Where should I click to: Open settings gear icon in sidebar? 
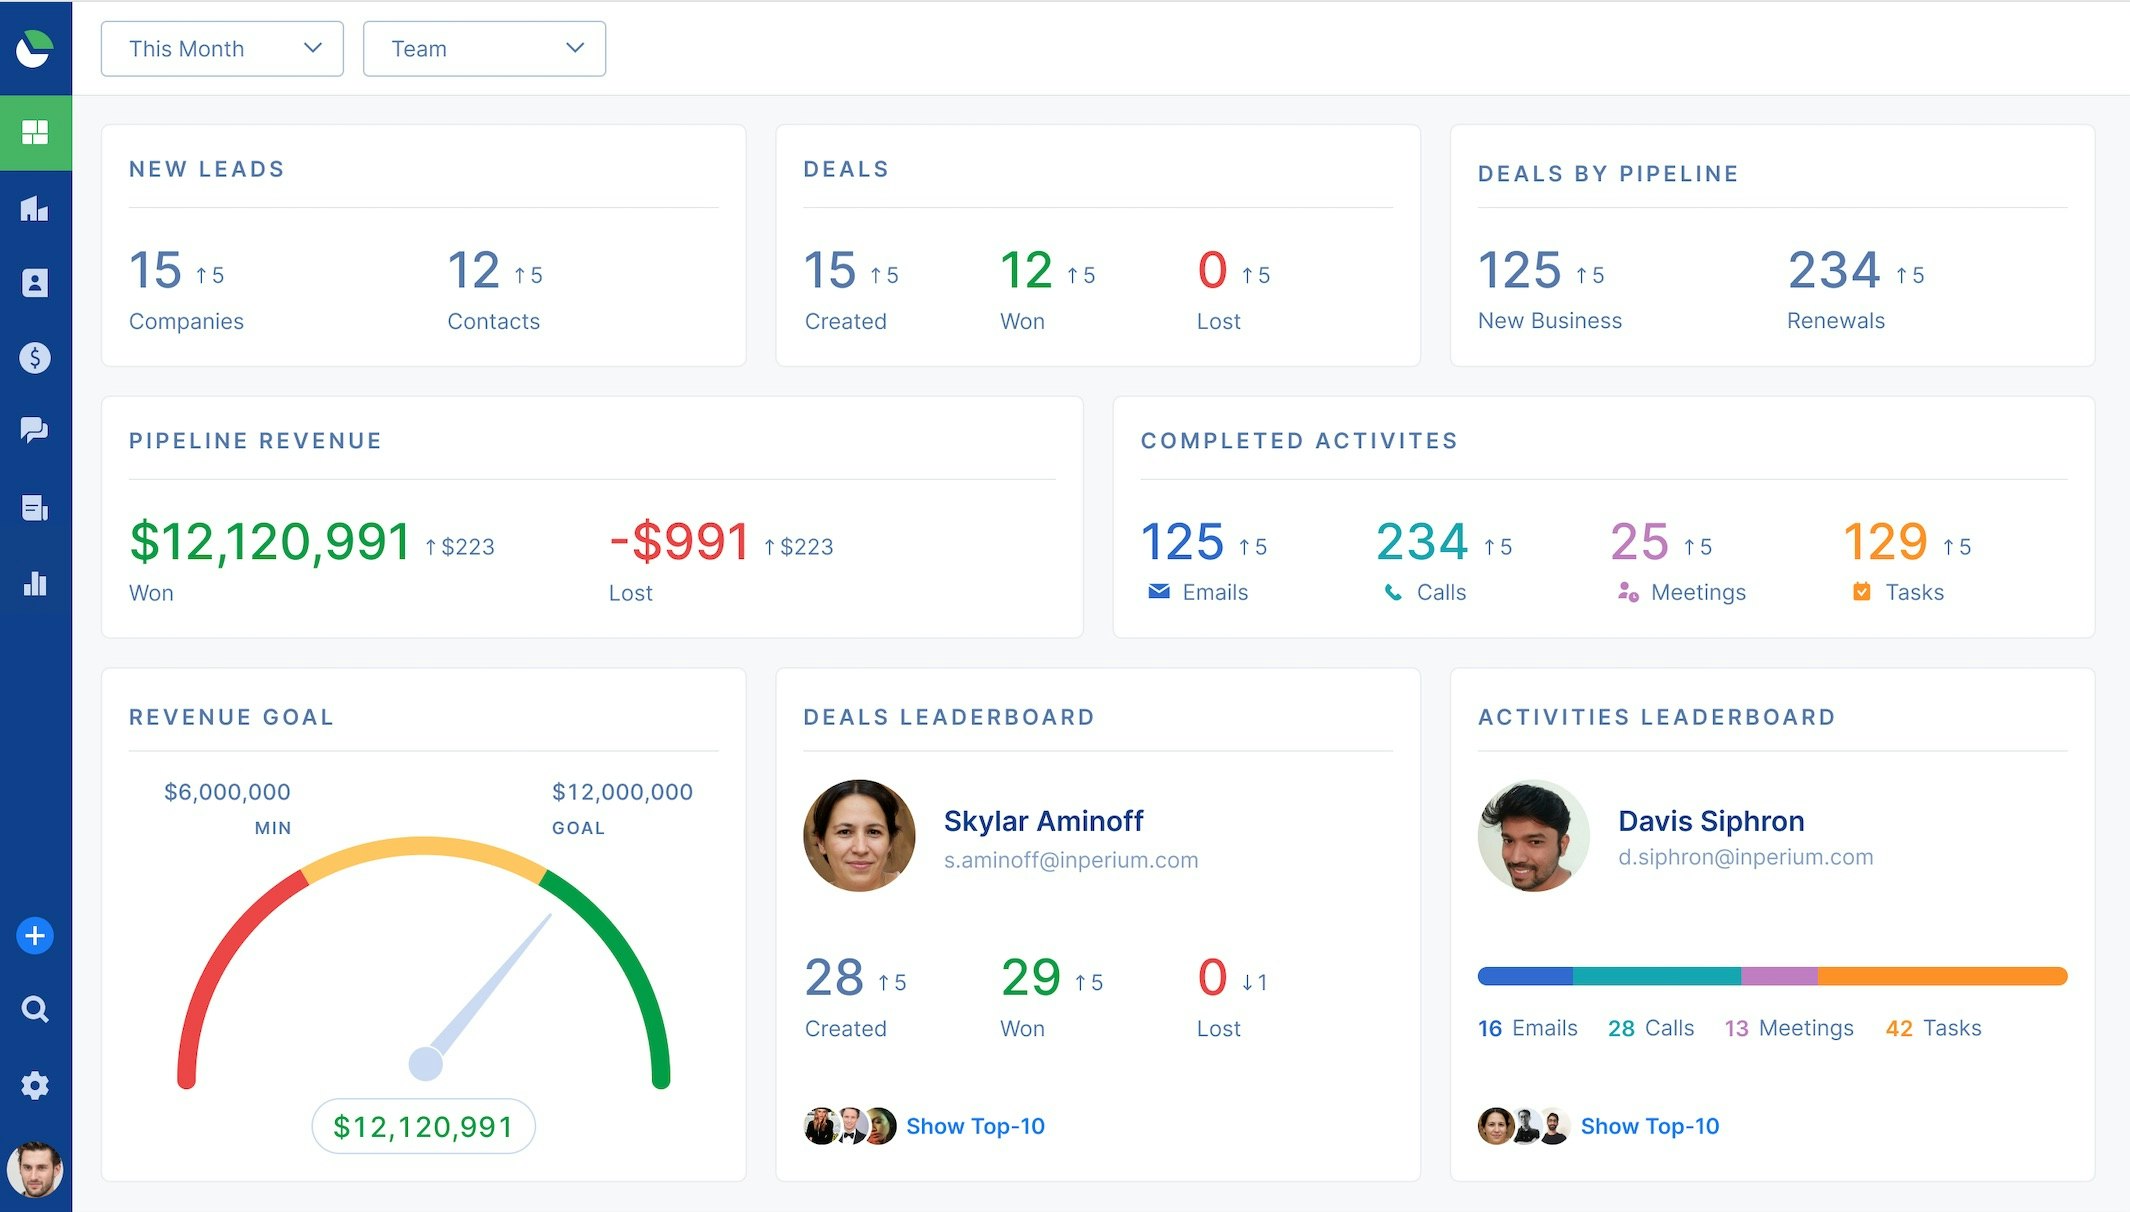pos(35,1085)
